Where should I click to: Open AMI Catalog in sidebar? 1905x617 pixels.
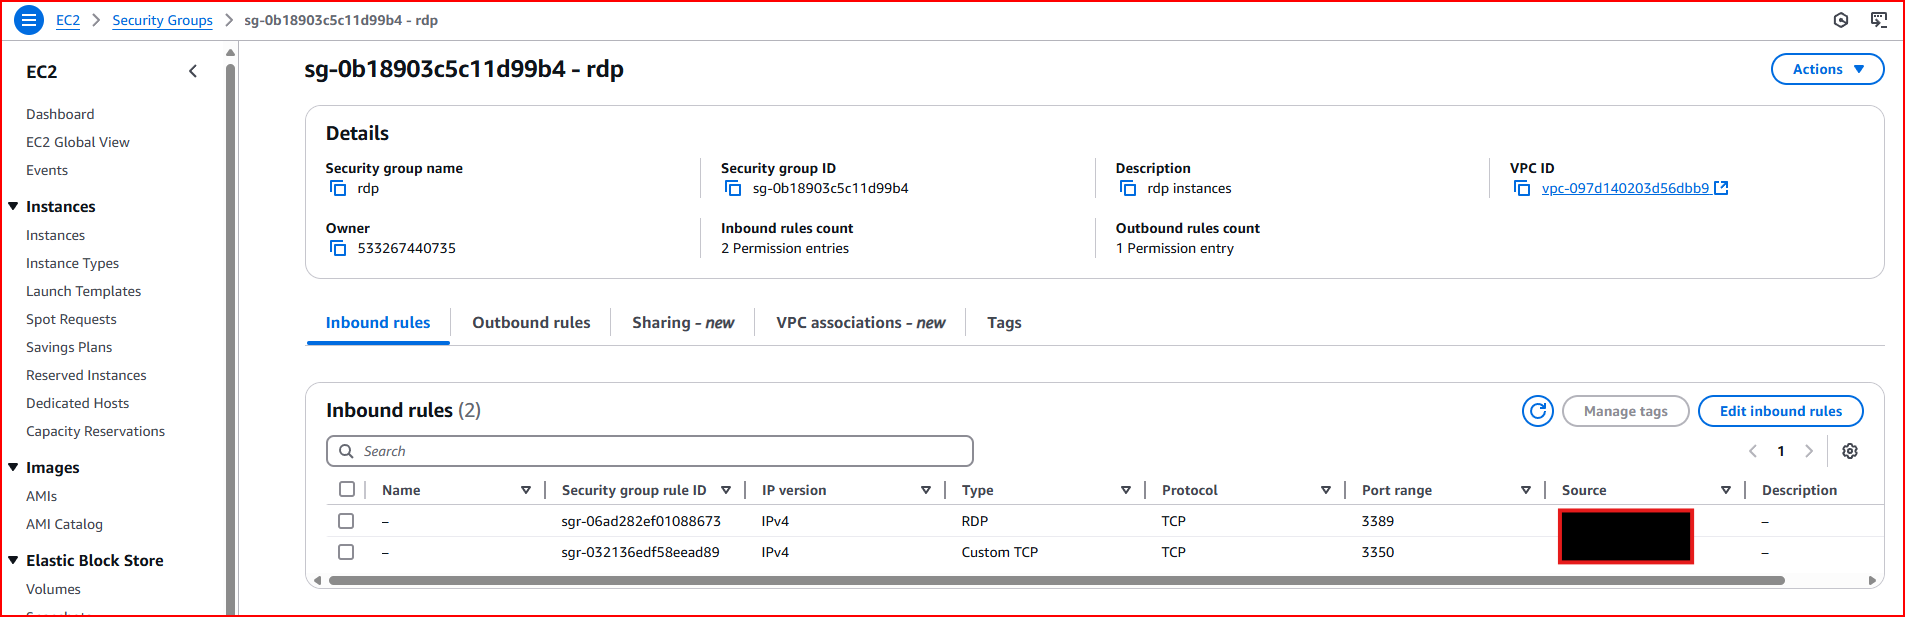(64, 524)
